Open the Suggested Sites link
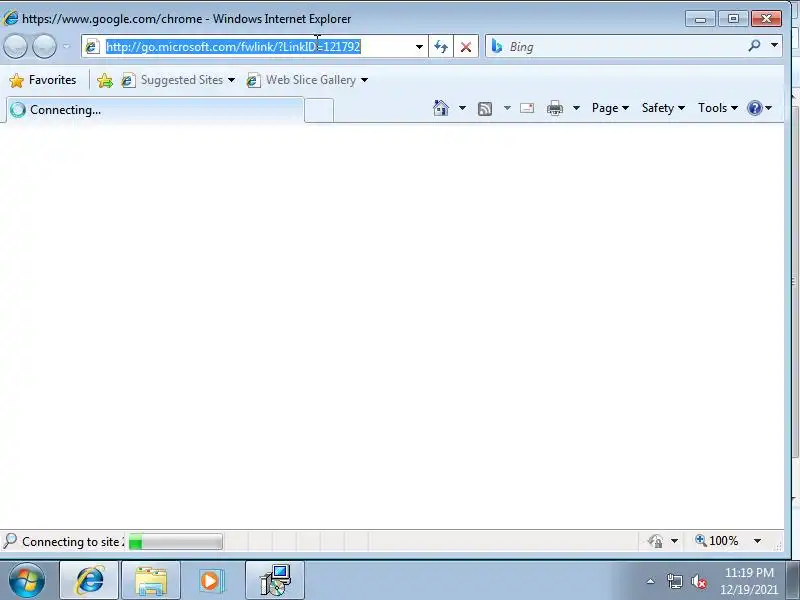The image size is (800, 600). (x=178, y=80)
